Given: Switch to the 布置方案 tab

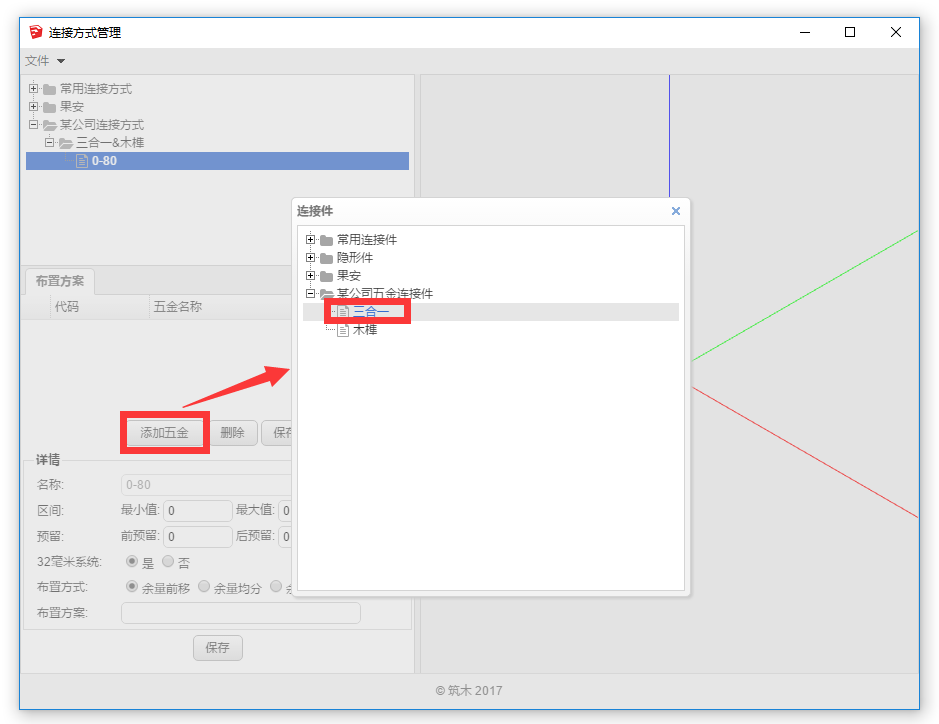Looking at the screenshot, I should point(60,281).
